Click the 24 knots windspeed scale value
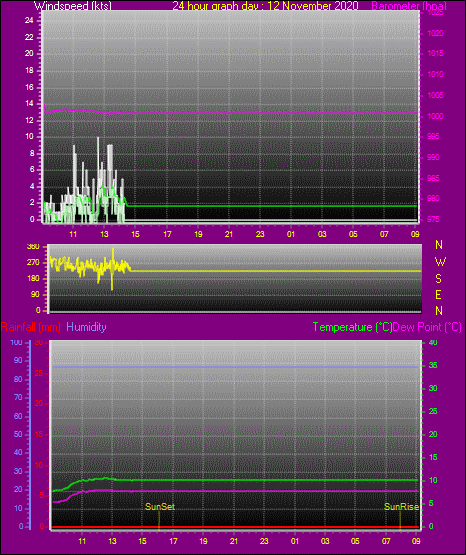This screenshot has height=555, width=466. tap(29, 21)
